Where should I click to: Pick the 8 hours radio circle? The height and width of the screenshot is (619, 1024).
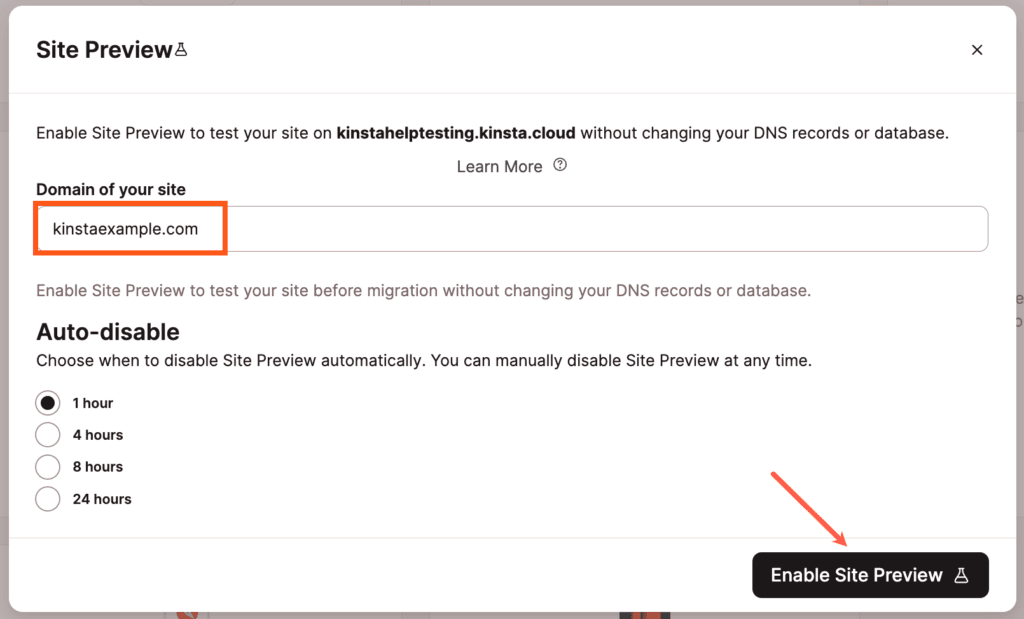[x=47, y=467]
